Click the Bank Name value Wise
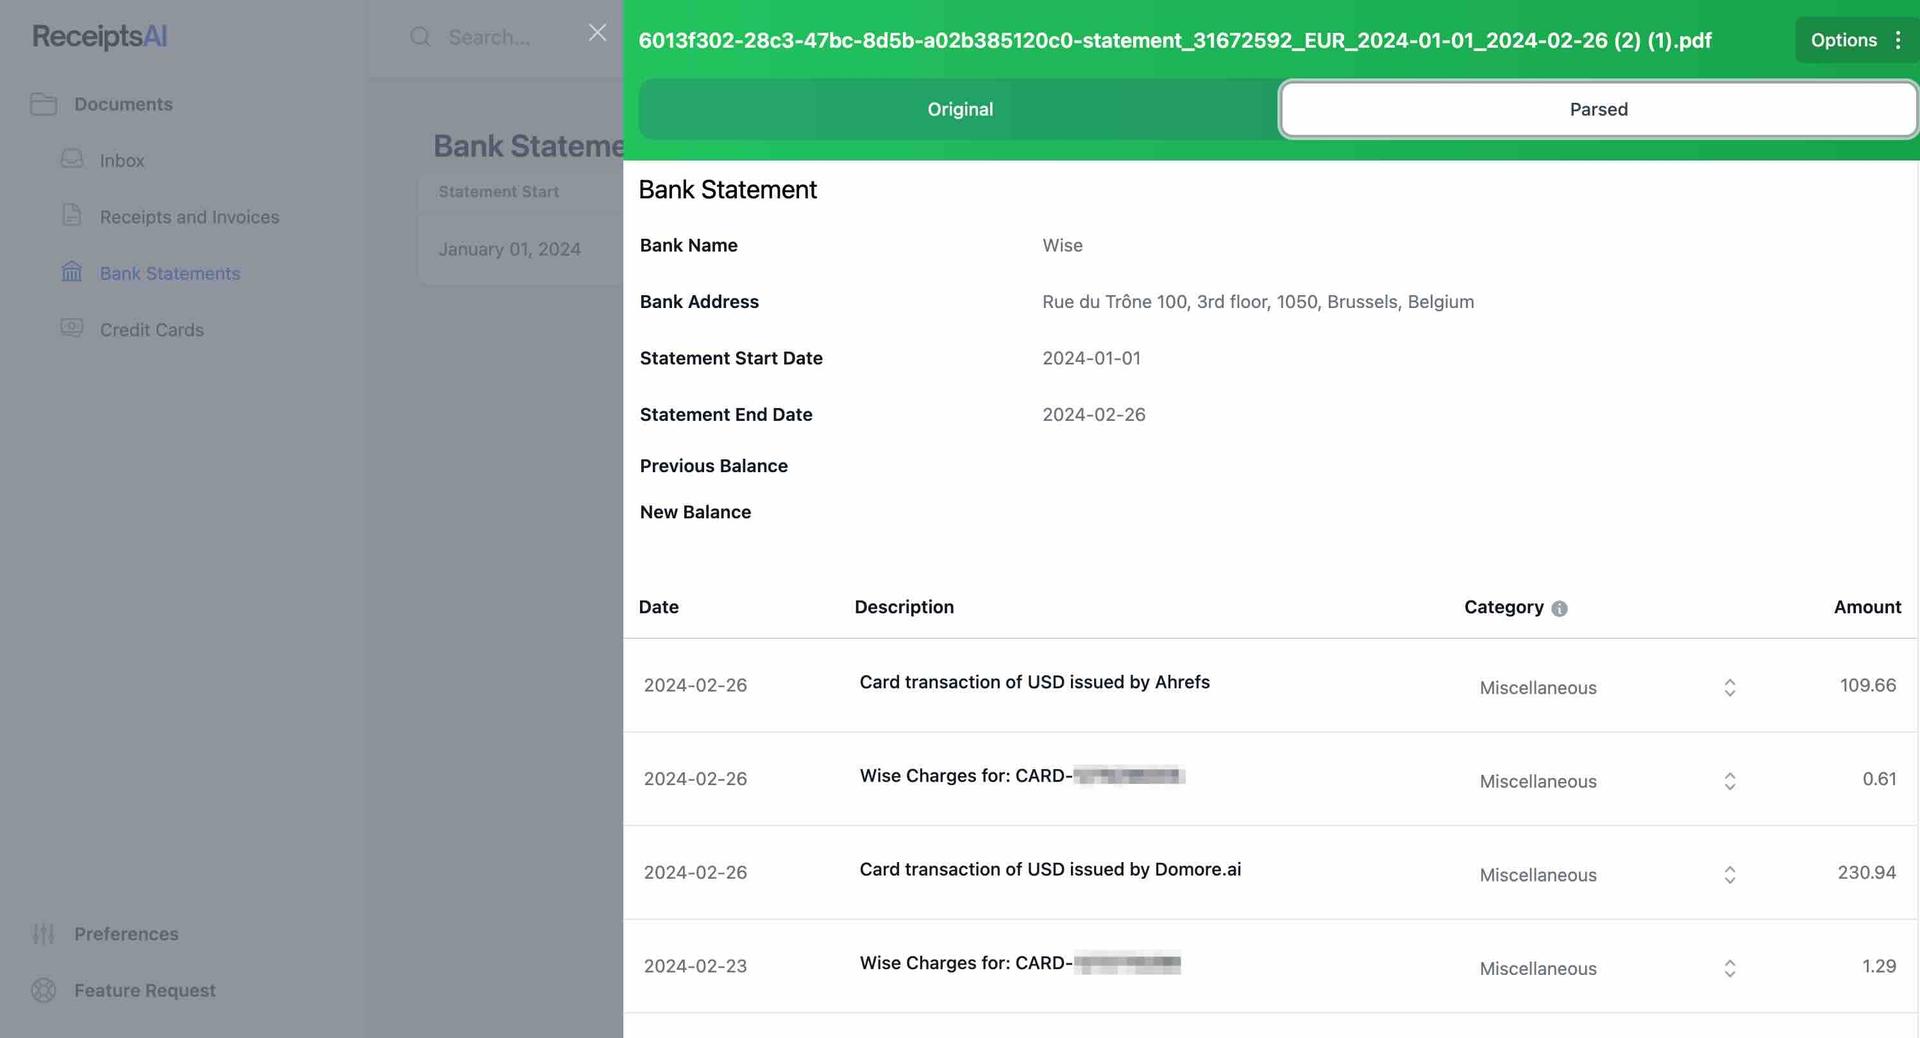The height and width of the screenshot is (1038, 1920). 1062,245
